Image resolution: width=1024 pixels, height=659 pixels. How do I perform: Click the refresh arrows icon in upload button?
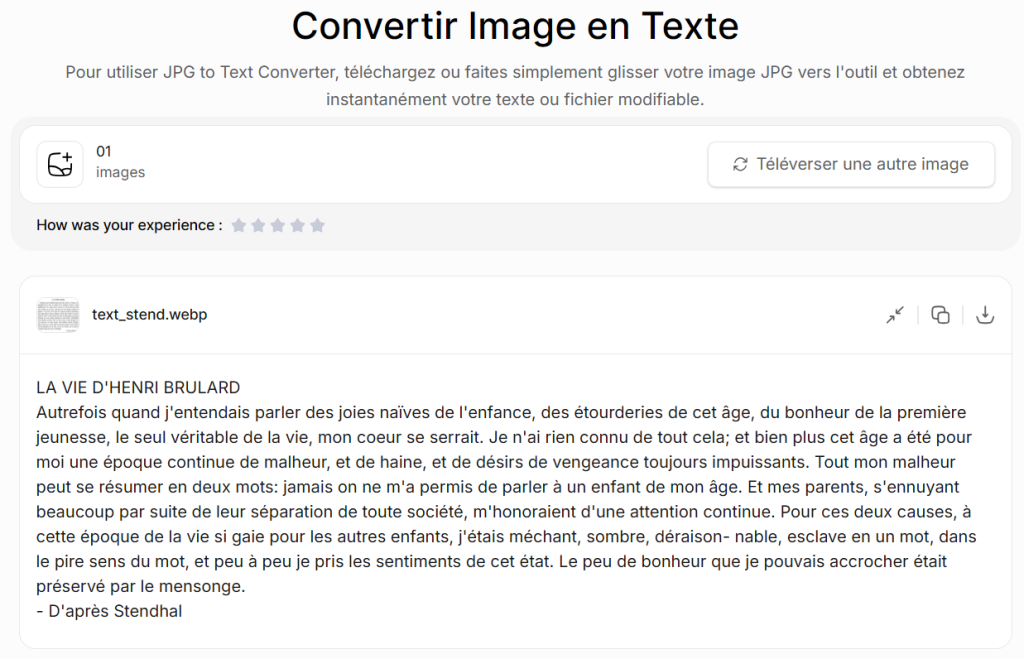(x=740, y=164)
